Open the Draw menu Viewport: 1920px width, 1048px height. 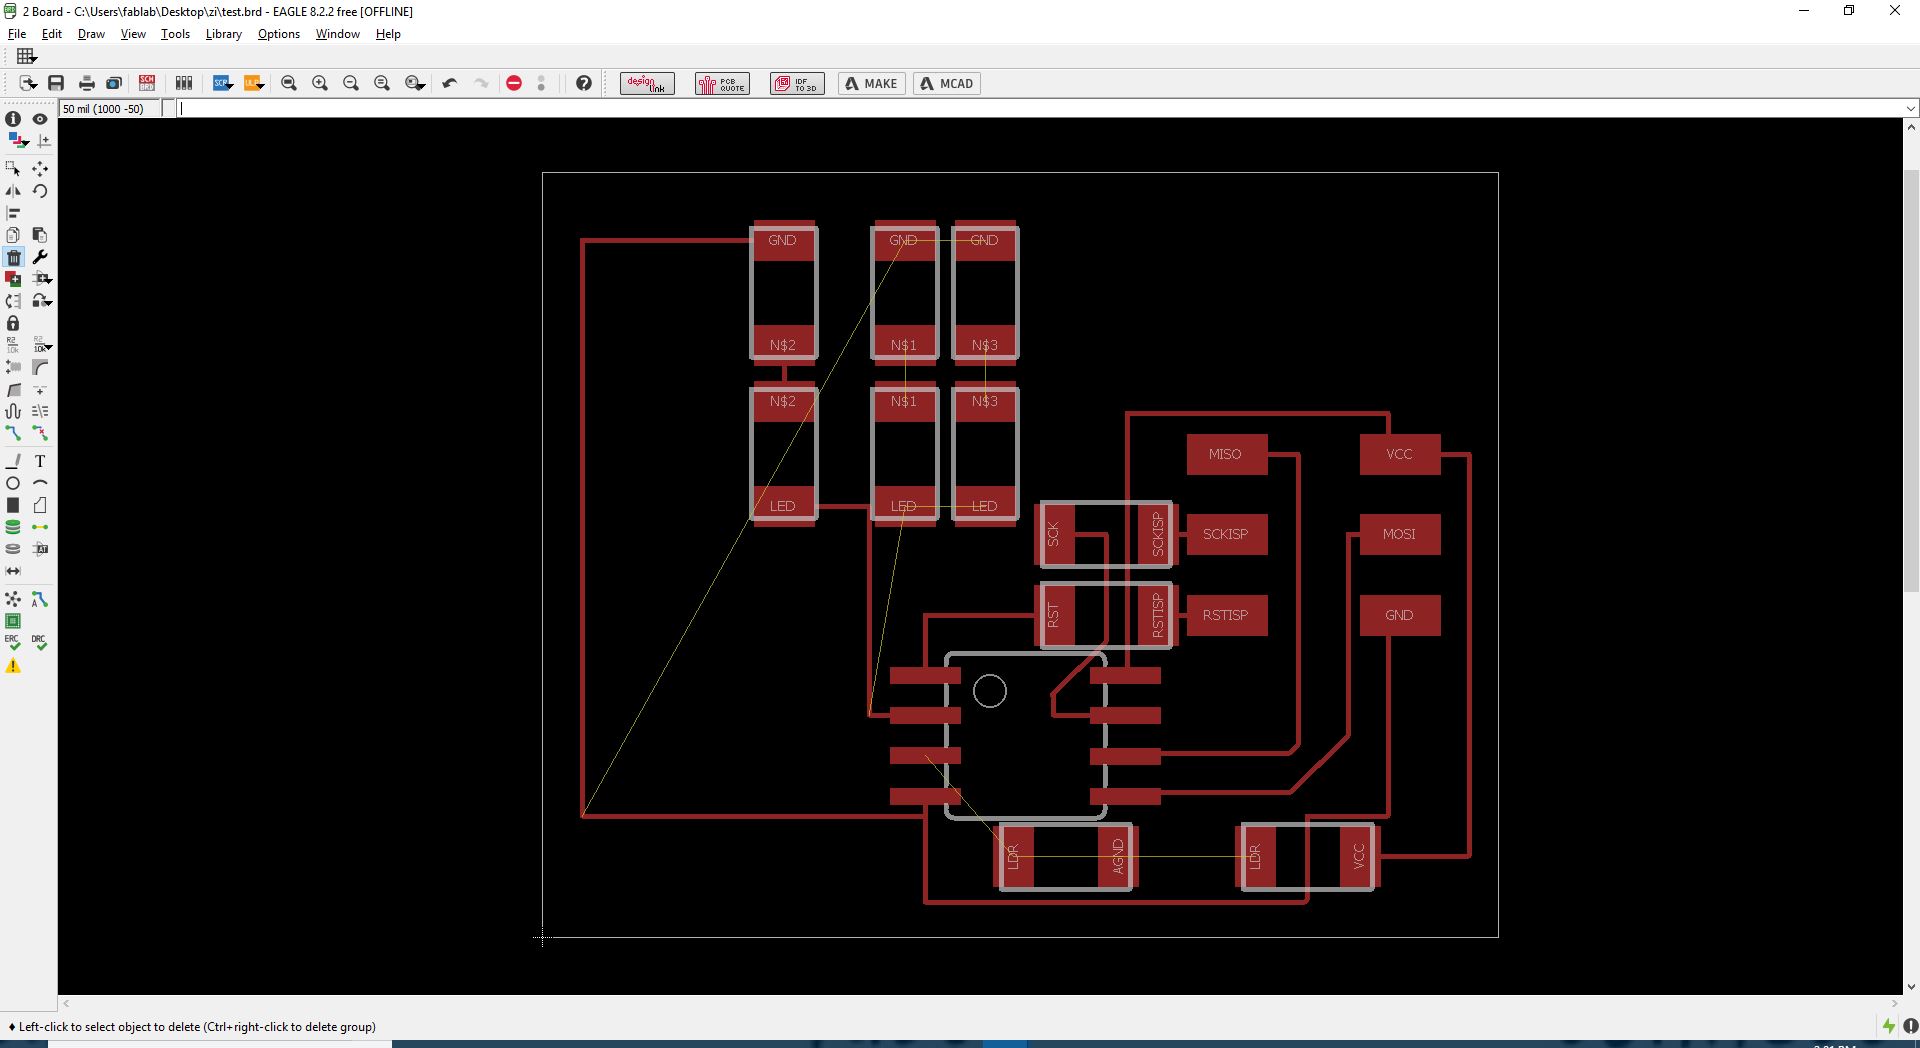tap(91, 34)
